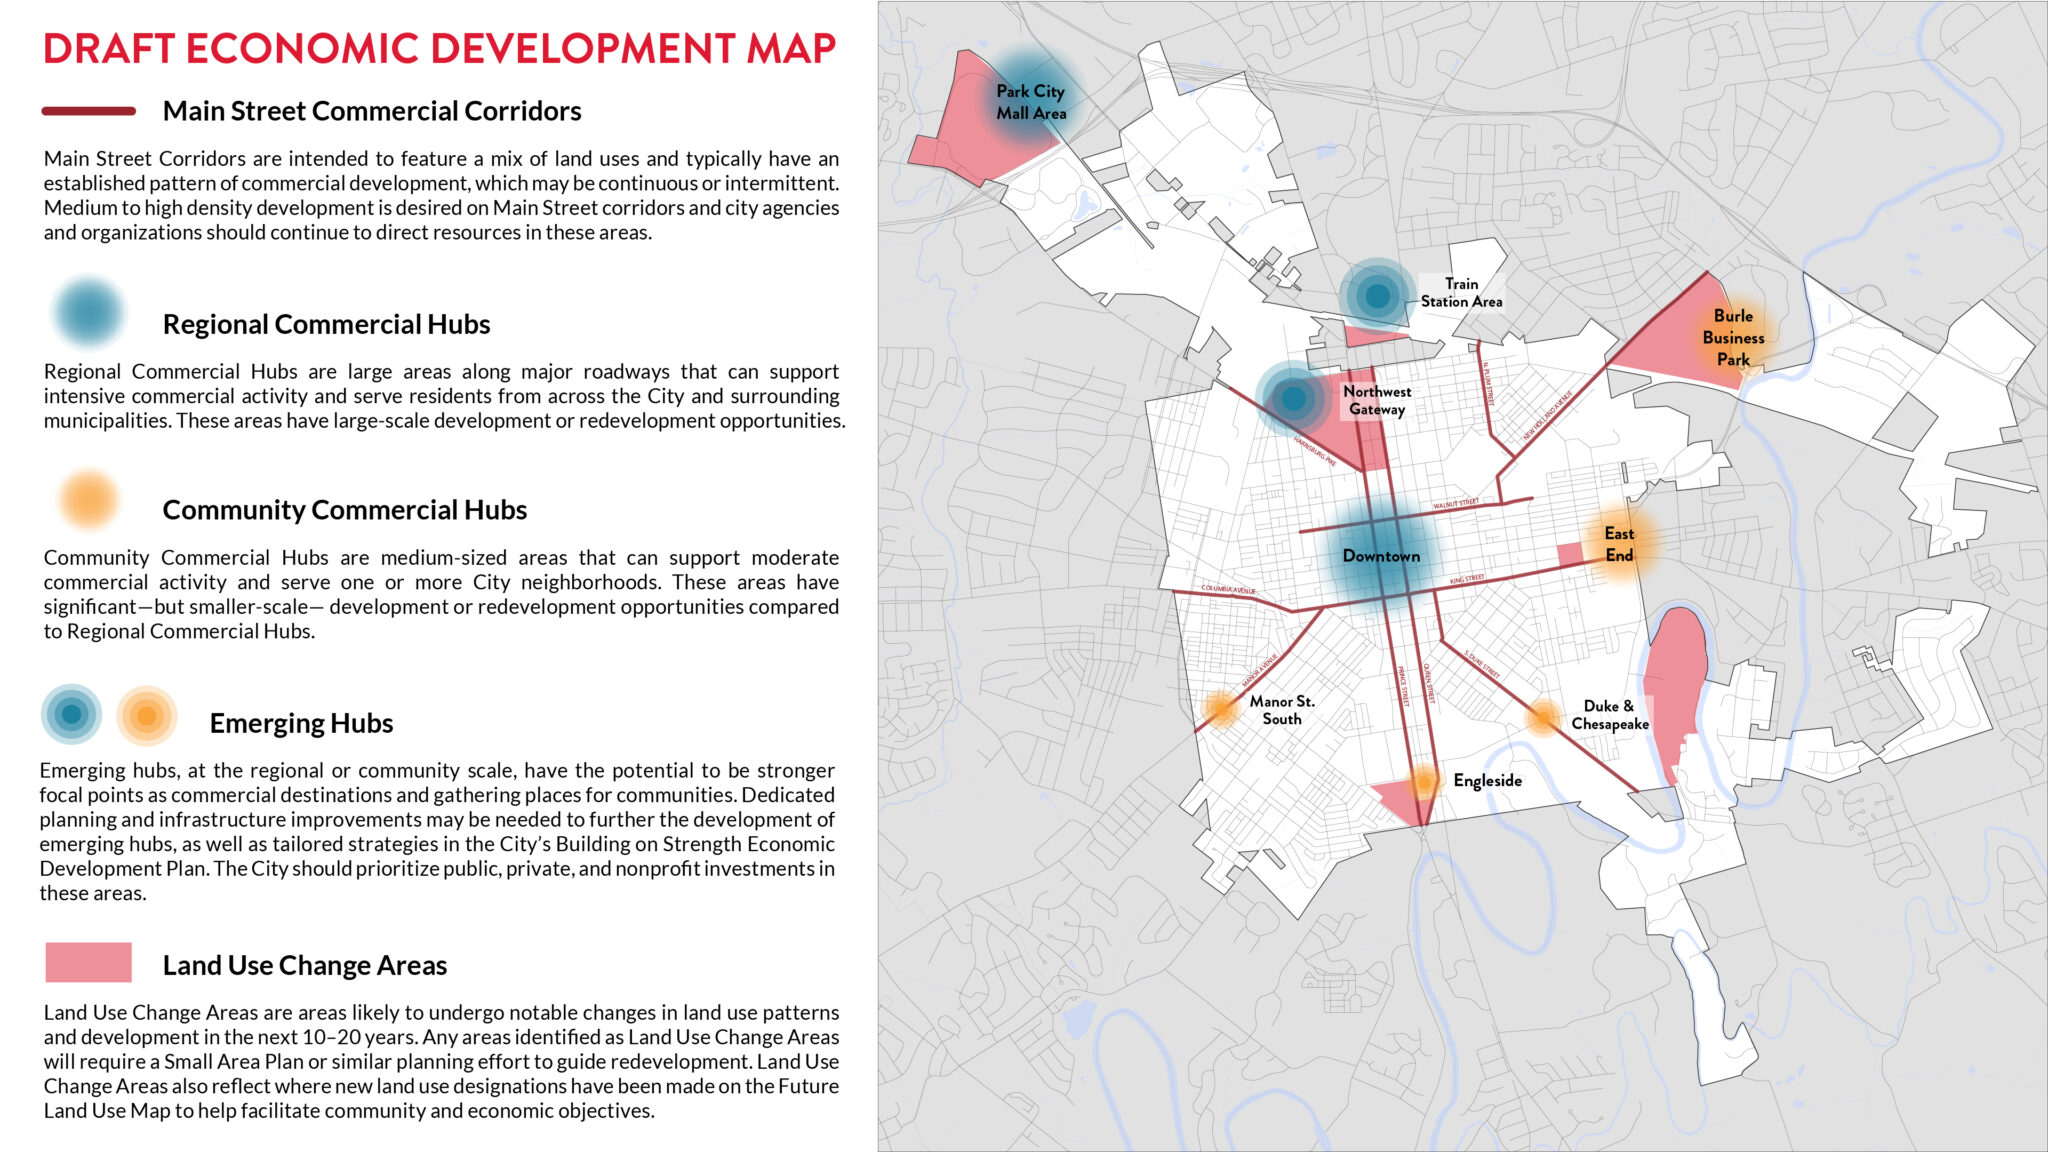Select the Duke & Chesapeake orange marker
This screenshot has height=1152, width=2048.
1543,717
